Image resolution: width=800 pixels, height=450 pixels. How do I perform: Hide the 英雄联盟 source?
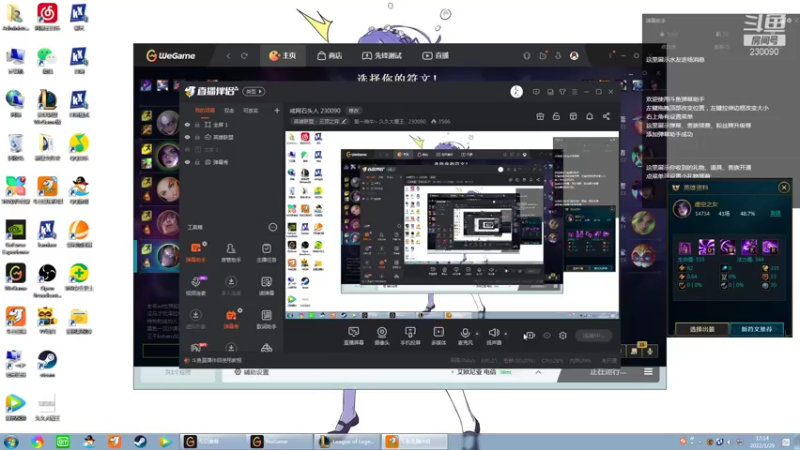tap(187, 137)
